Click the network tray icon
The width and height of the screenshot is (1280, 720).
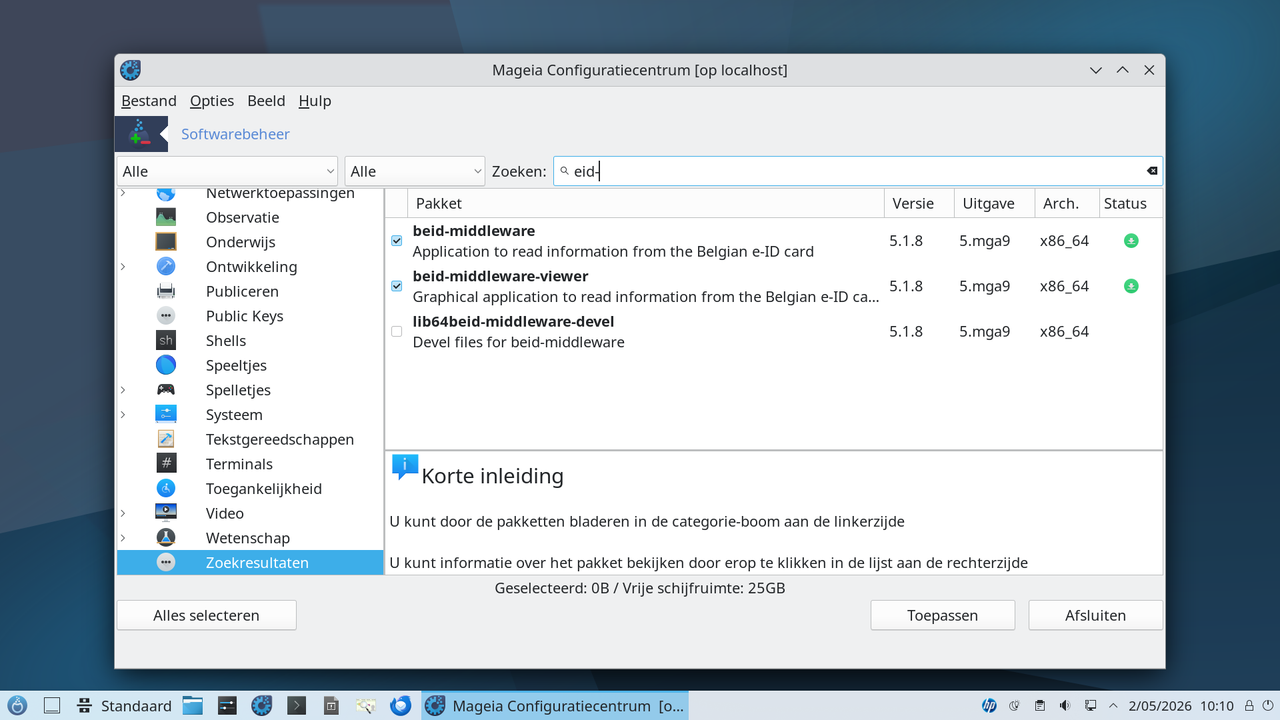(1090, 706)
